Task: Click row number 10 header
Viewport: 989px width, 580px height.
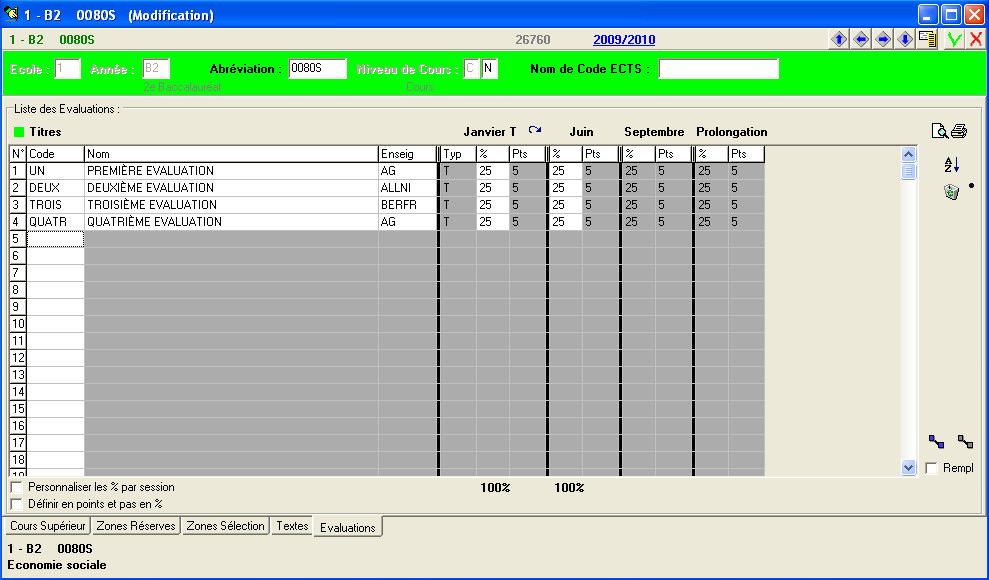Action: pyautogui.click(x=18, y=324)
